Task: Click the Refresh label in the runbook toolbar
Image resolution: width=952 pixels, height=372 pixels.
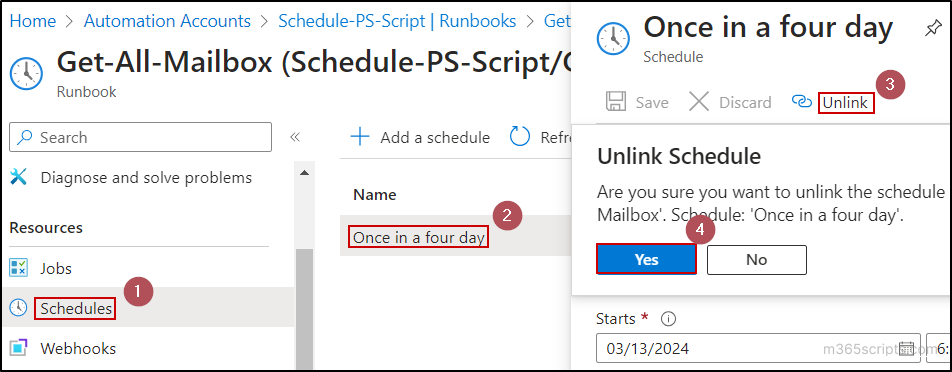Action: pos(556,138)
